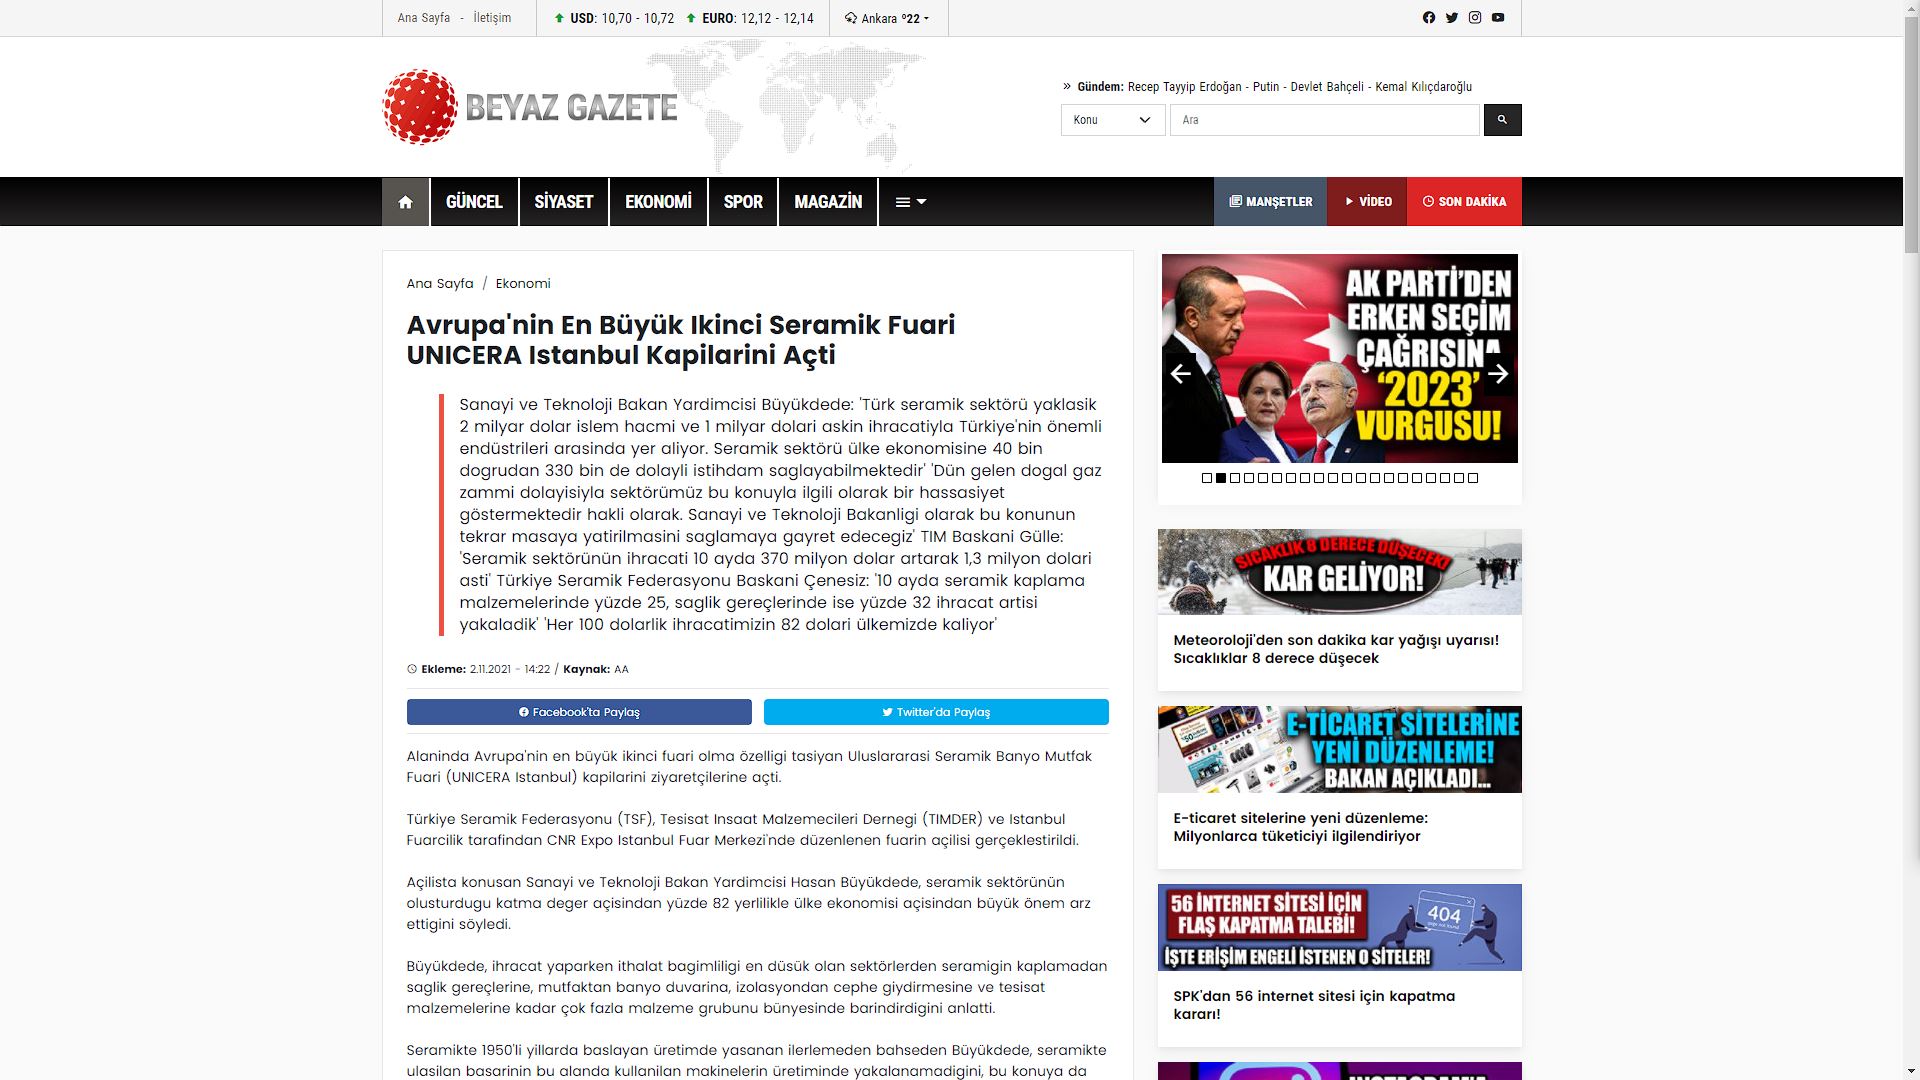Go to the home icon in navbar
The height and width of the screenshot is (1080, 1920).
405,202
